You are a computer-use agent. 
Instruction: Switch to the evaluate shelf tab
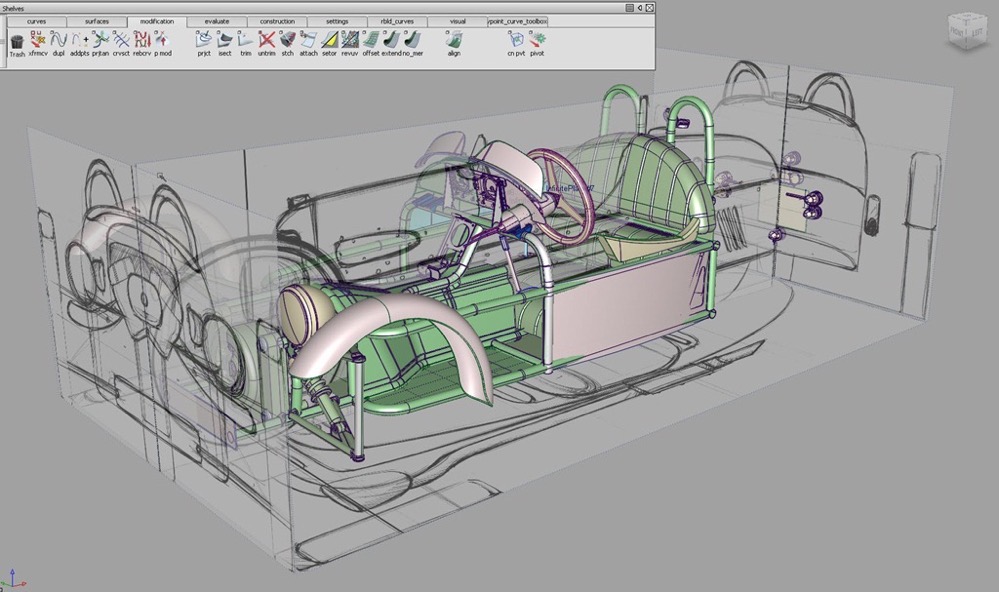pyautogui.click(x=216, y=21)
